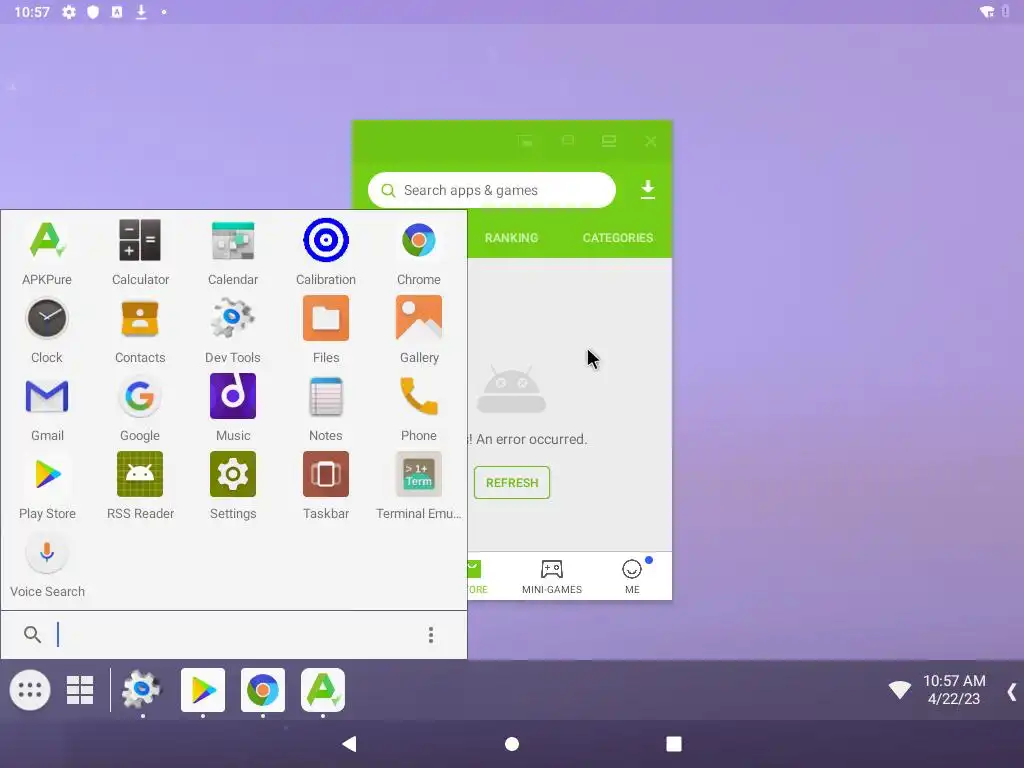Screen dimensions: 1024x768
Task: Launch the RSS Reader app
Action: click(x=140, y=487)
